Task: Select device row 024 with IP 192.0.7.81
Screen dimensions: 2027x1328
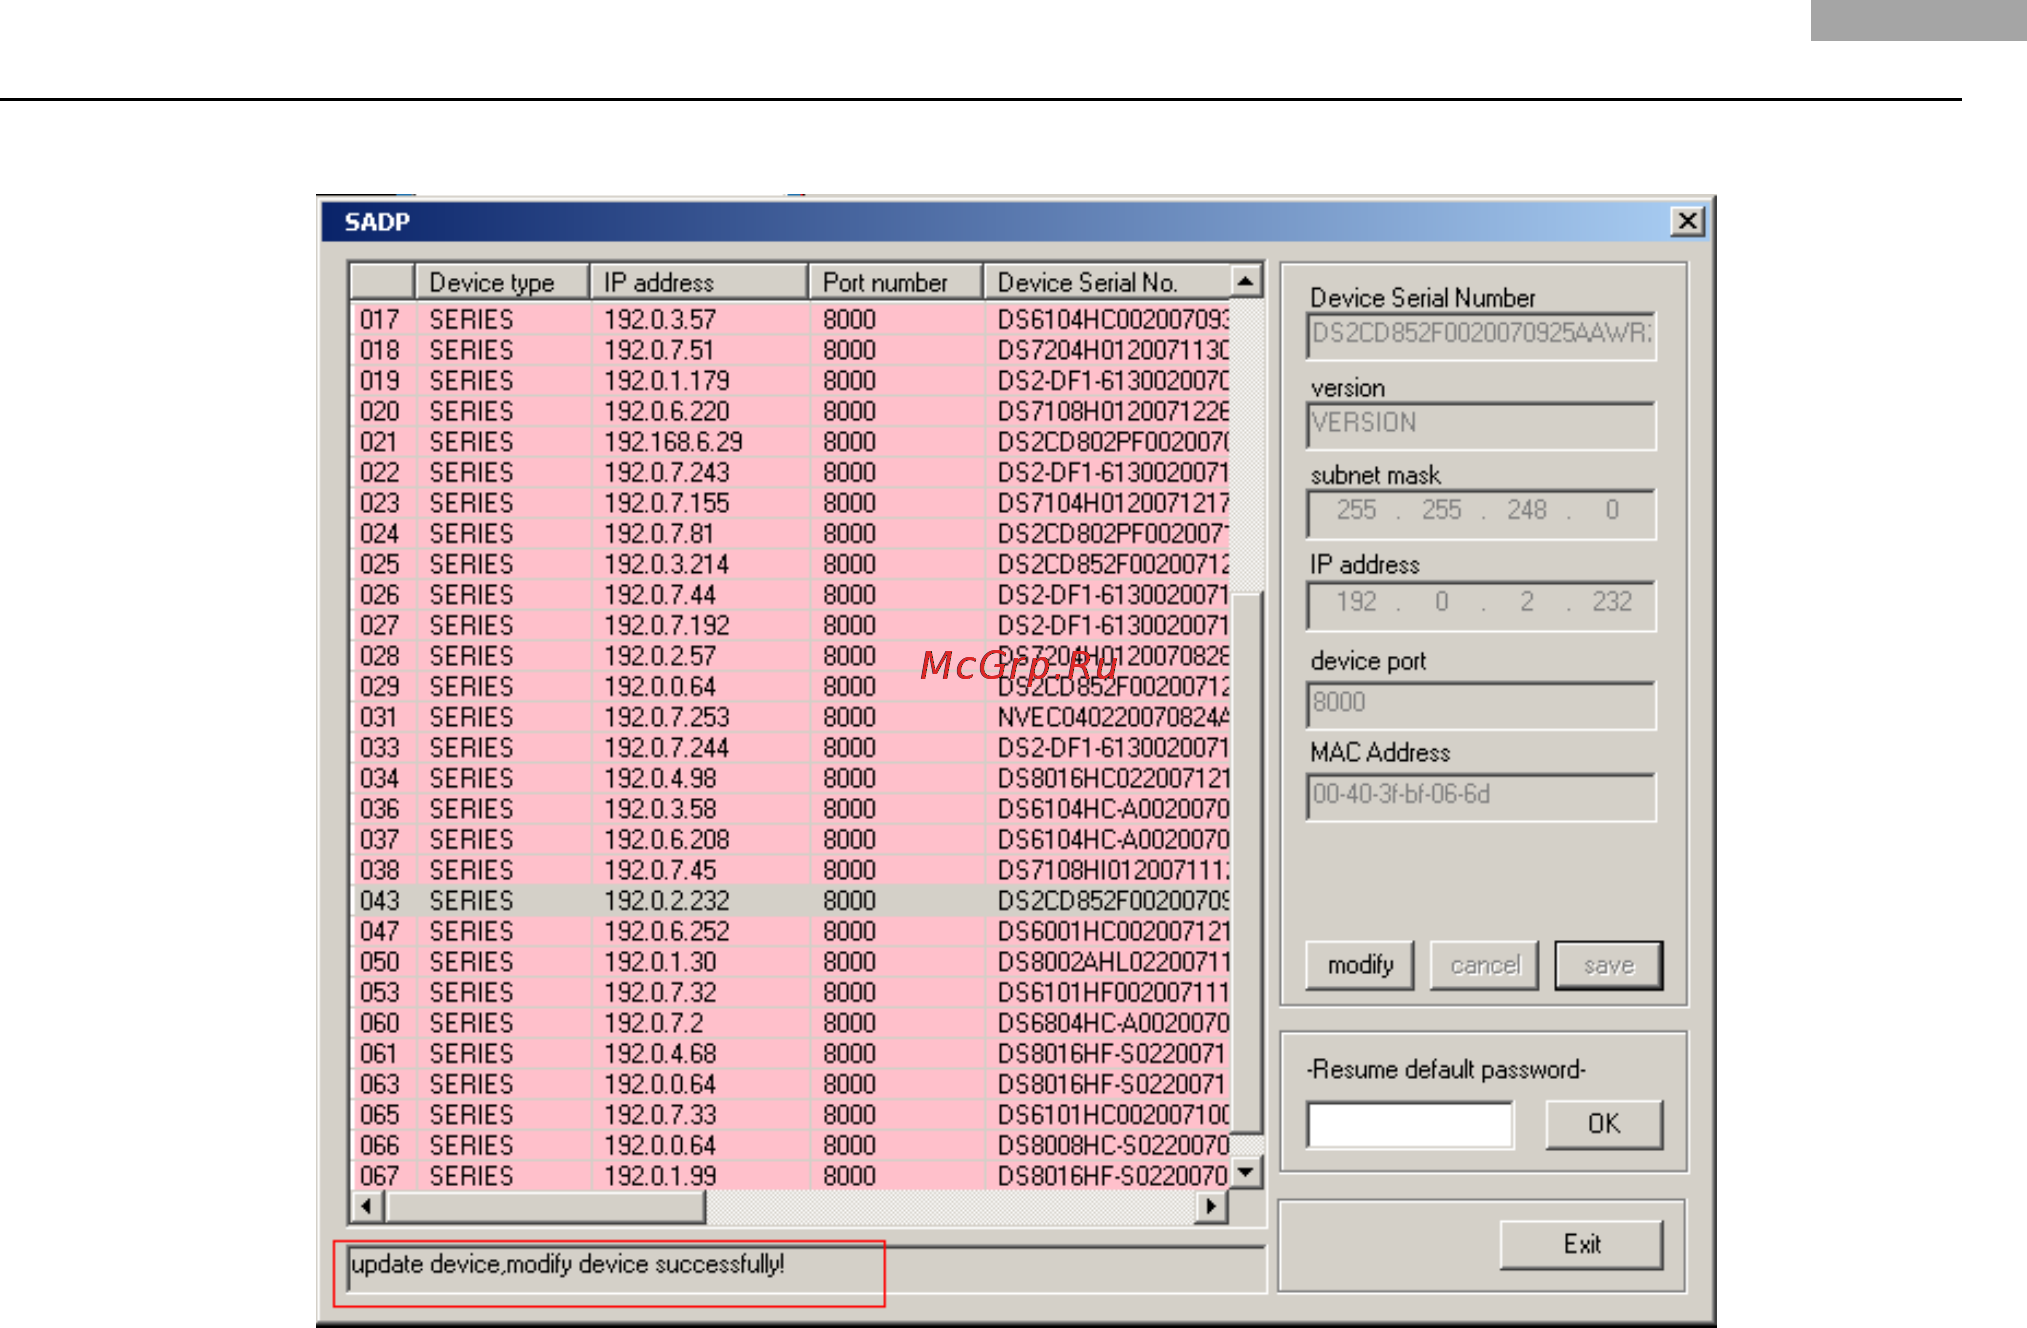Action: pos(790,534)
